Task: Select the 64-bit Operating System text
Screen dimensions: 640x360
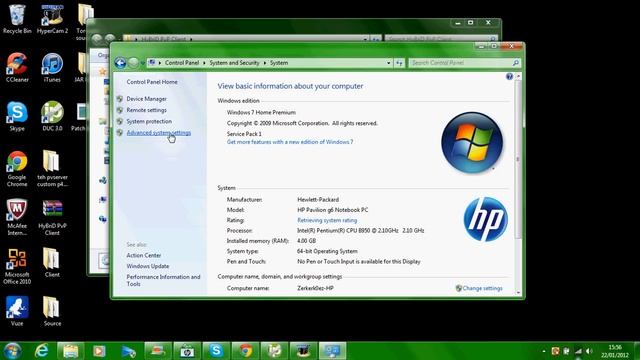Action: 327,251
